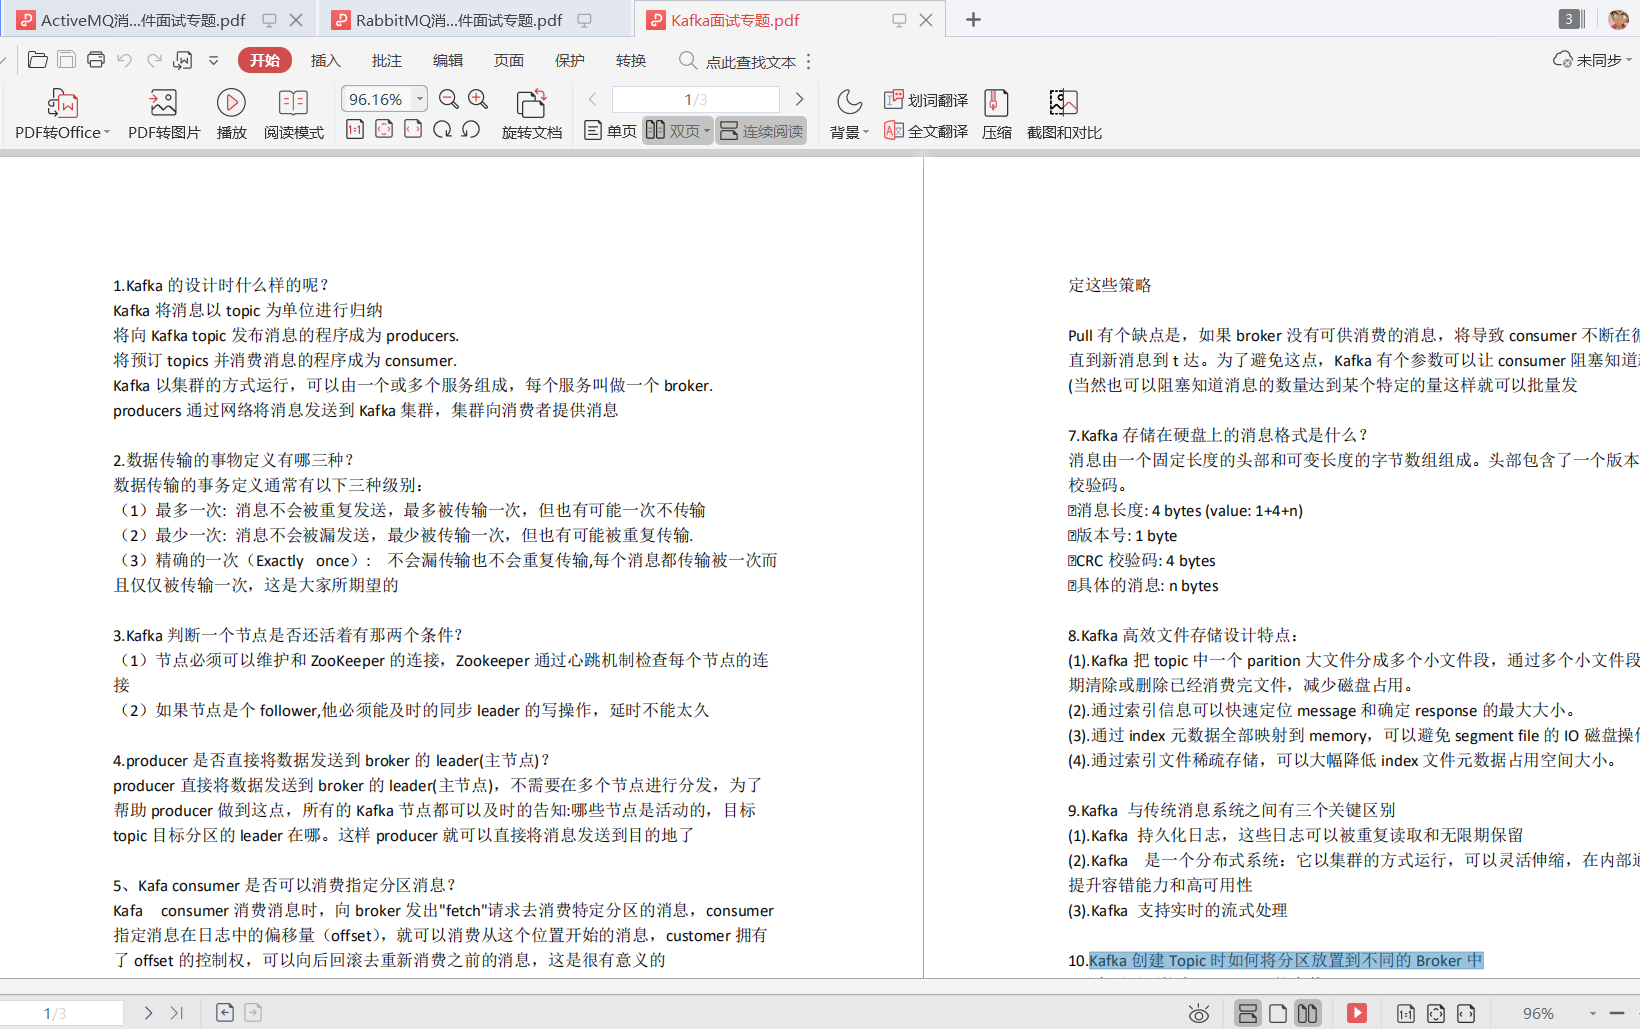Click next page arrow in status bar
This screenshot has height=1029, width=1640.
tap(148, 1013)
